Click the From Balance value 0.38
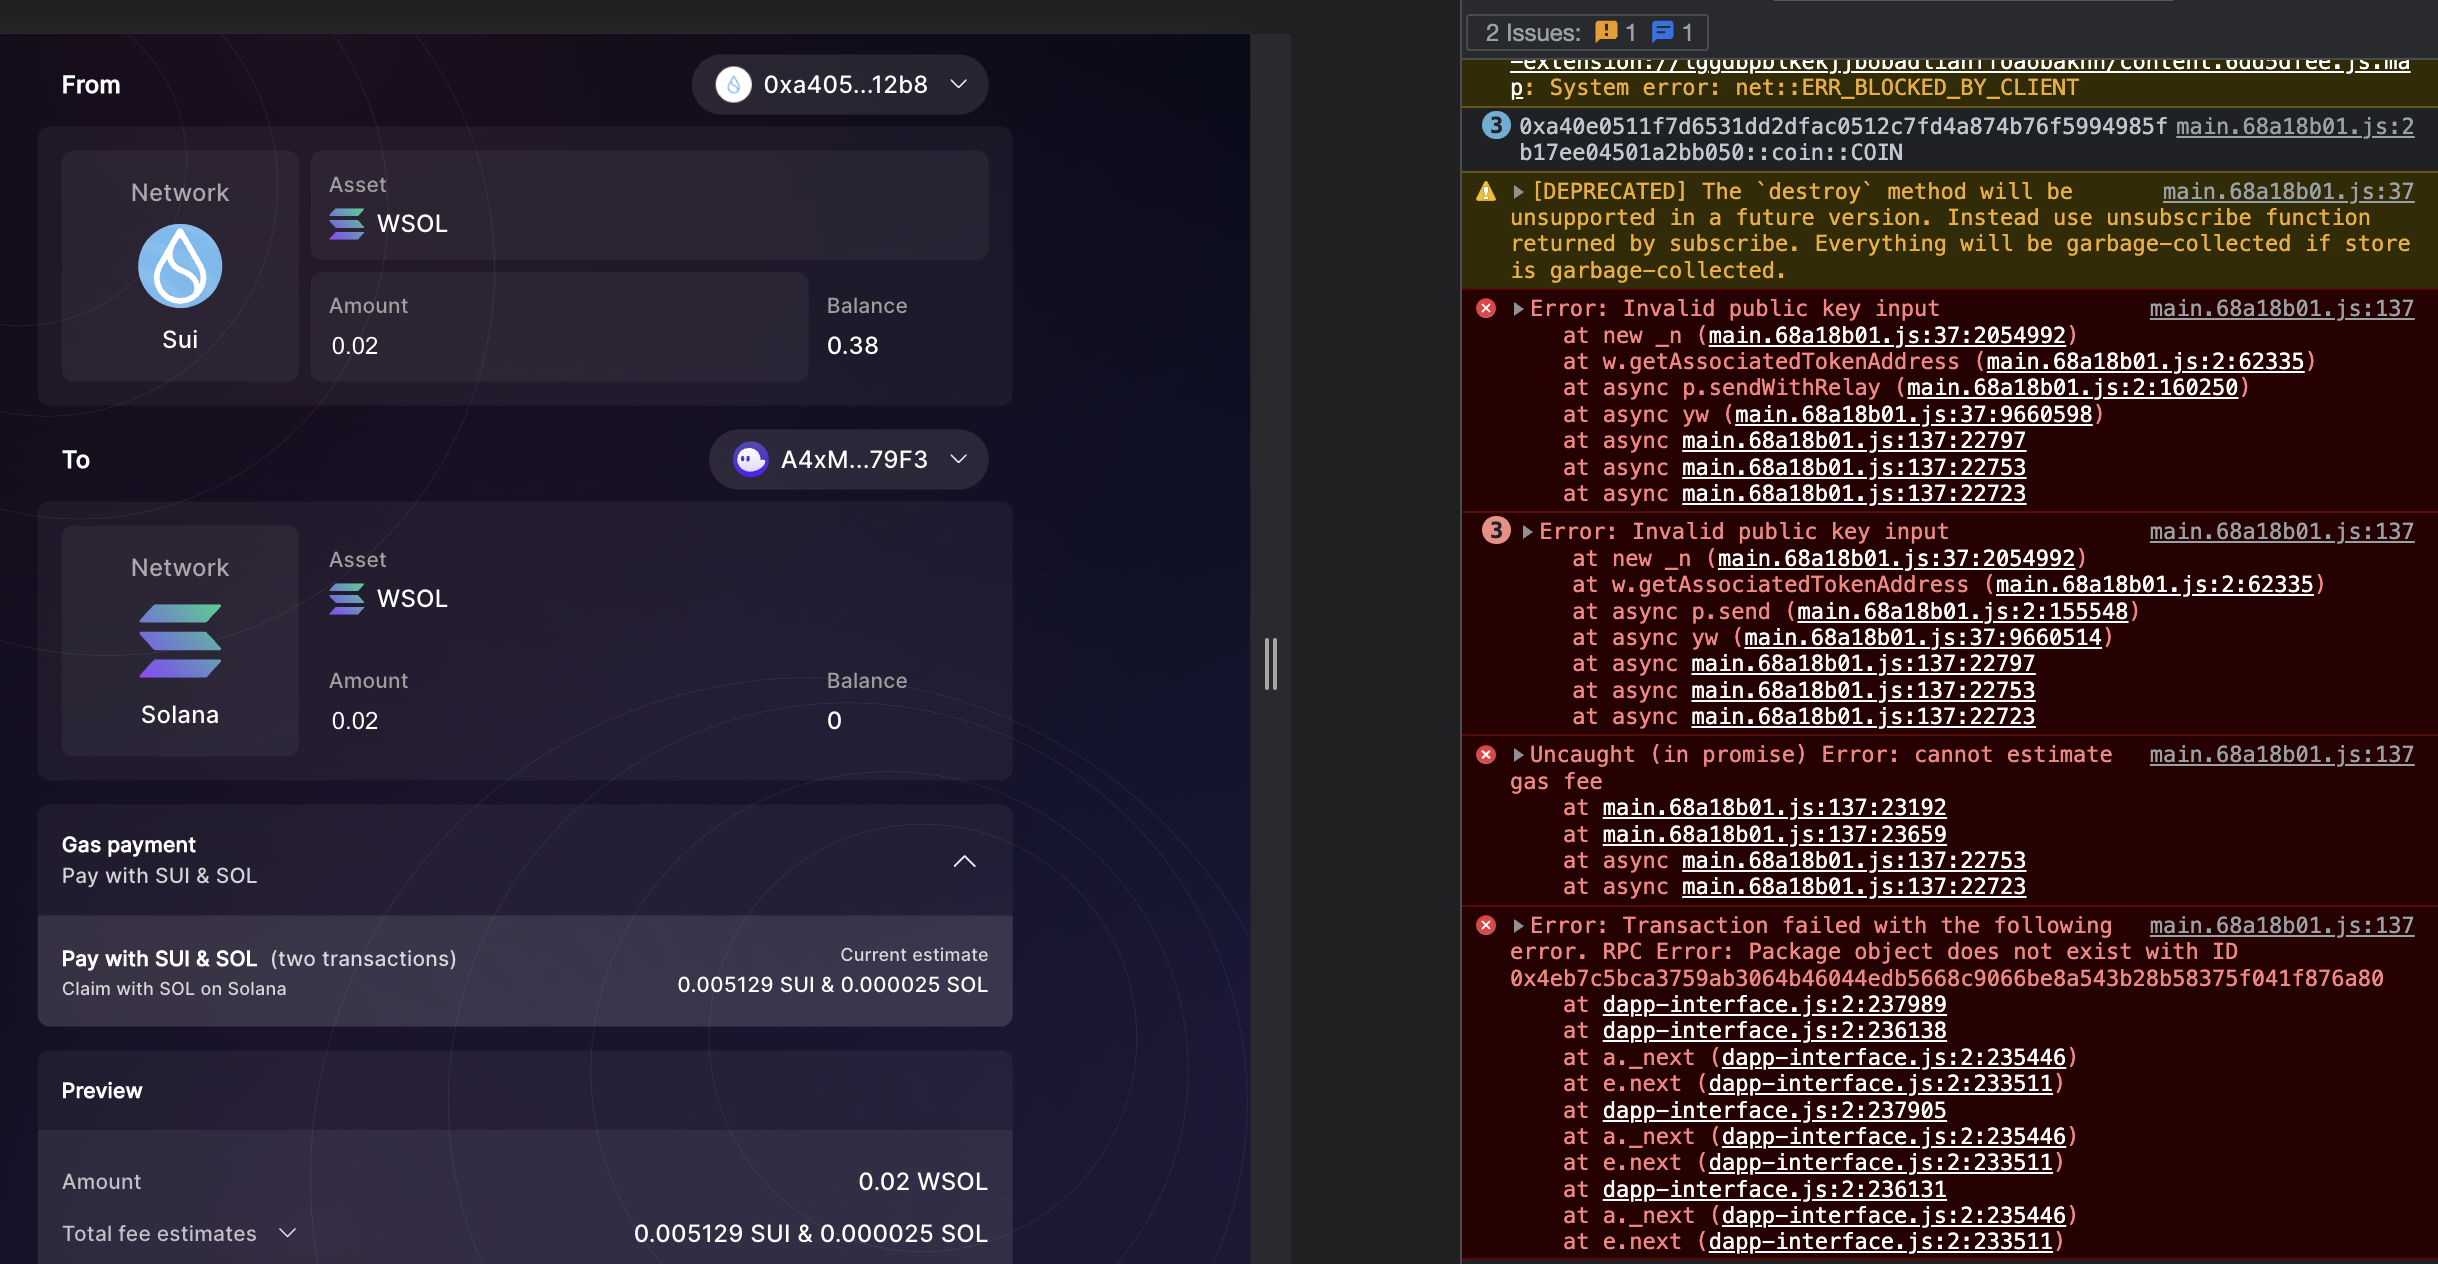The height and width of the screenshot is (1264, 2438). (x=852, y=346)
